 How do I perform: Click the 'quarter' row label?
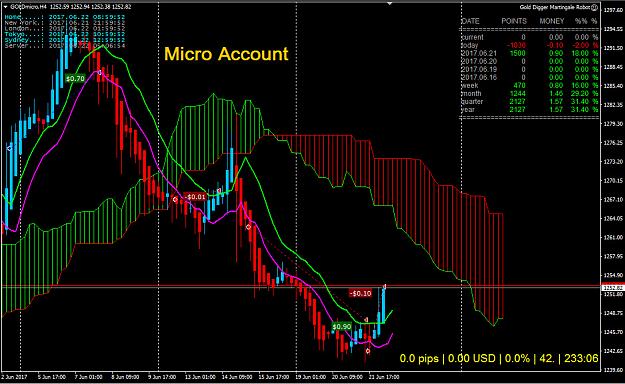472,101
